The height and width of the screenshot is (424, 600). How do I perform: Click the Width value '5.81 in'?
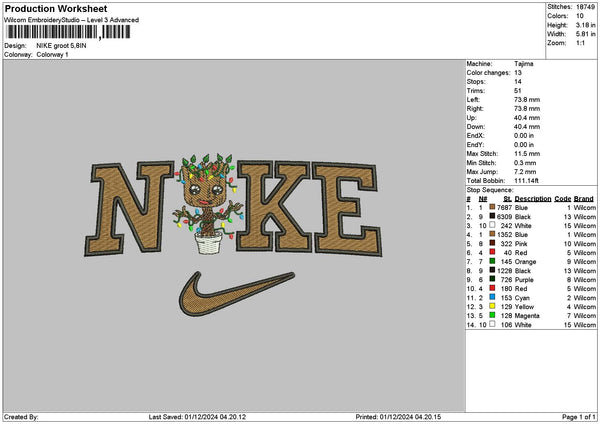(585, 34)
